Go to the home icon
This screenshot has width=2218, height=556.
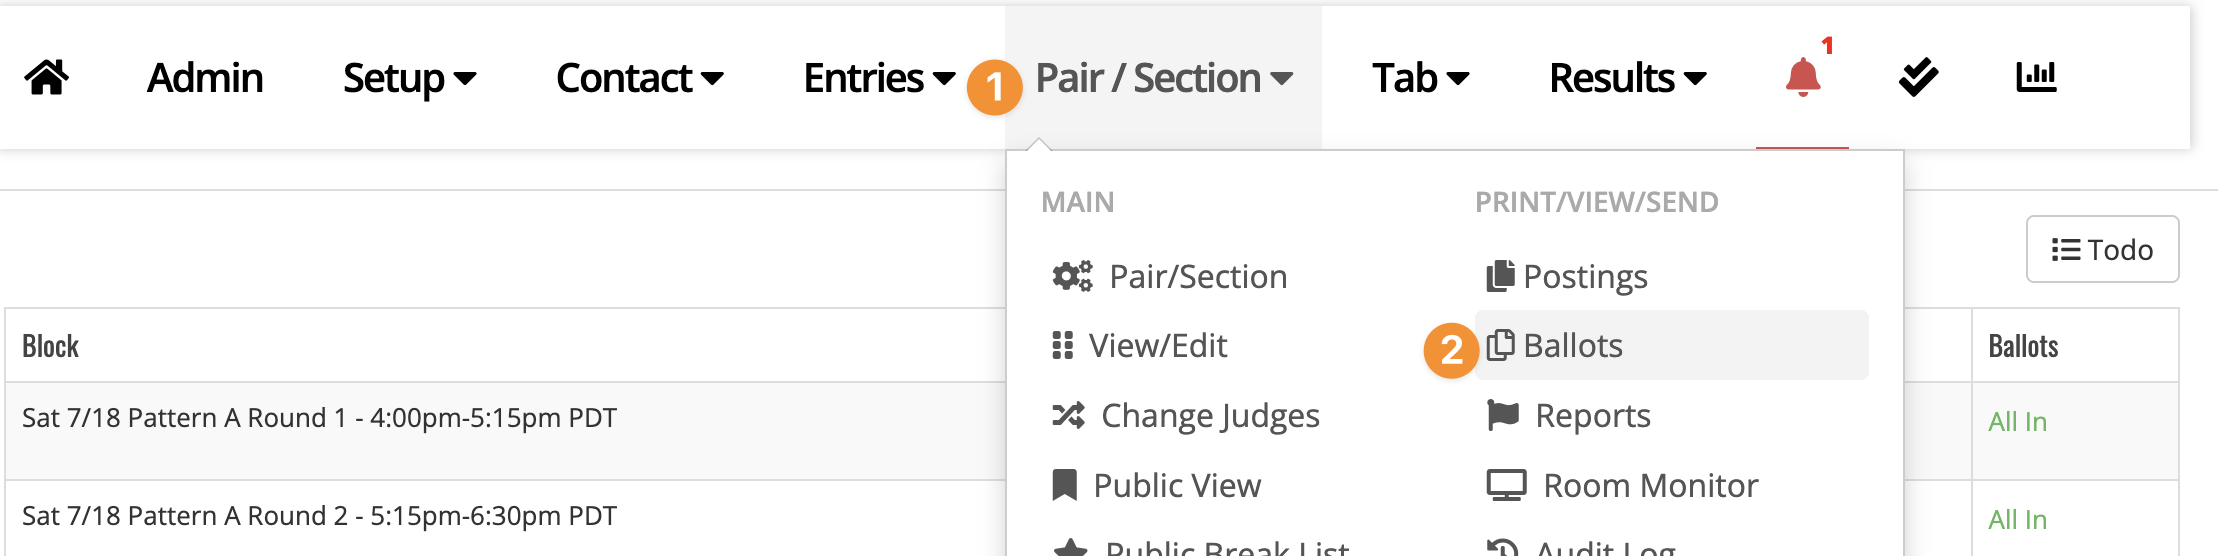coord(47,77)
